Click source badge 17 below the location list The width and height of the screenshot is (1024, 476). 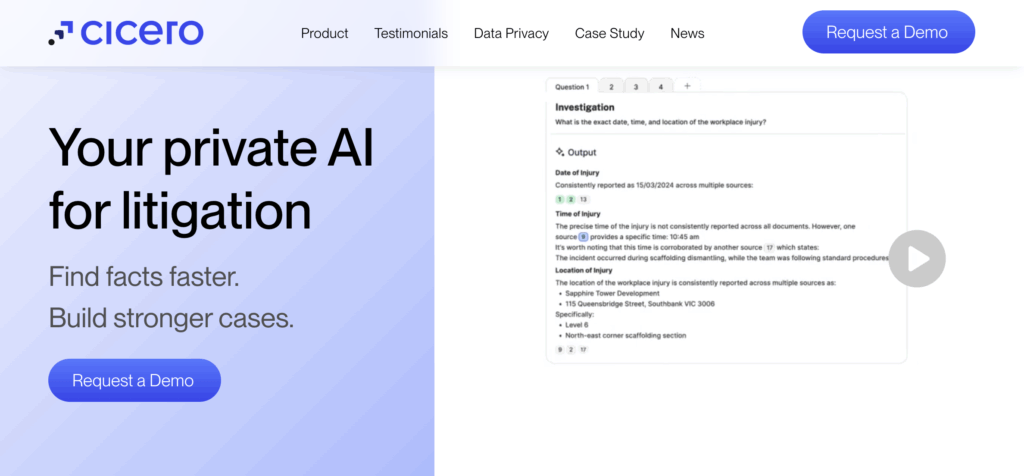click(583, 350)
